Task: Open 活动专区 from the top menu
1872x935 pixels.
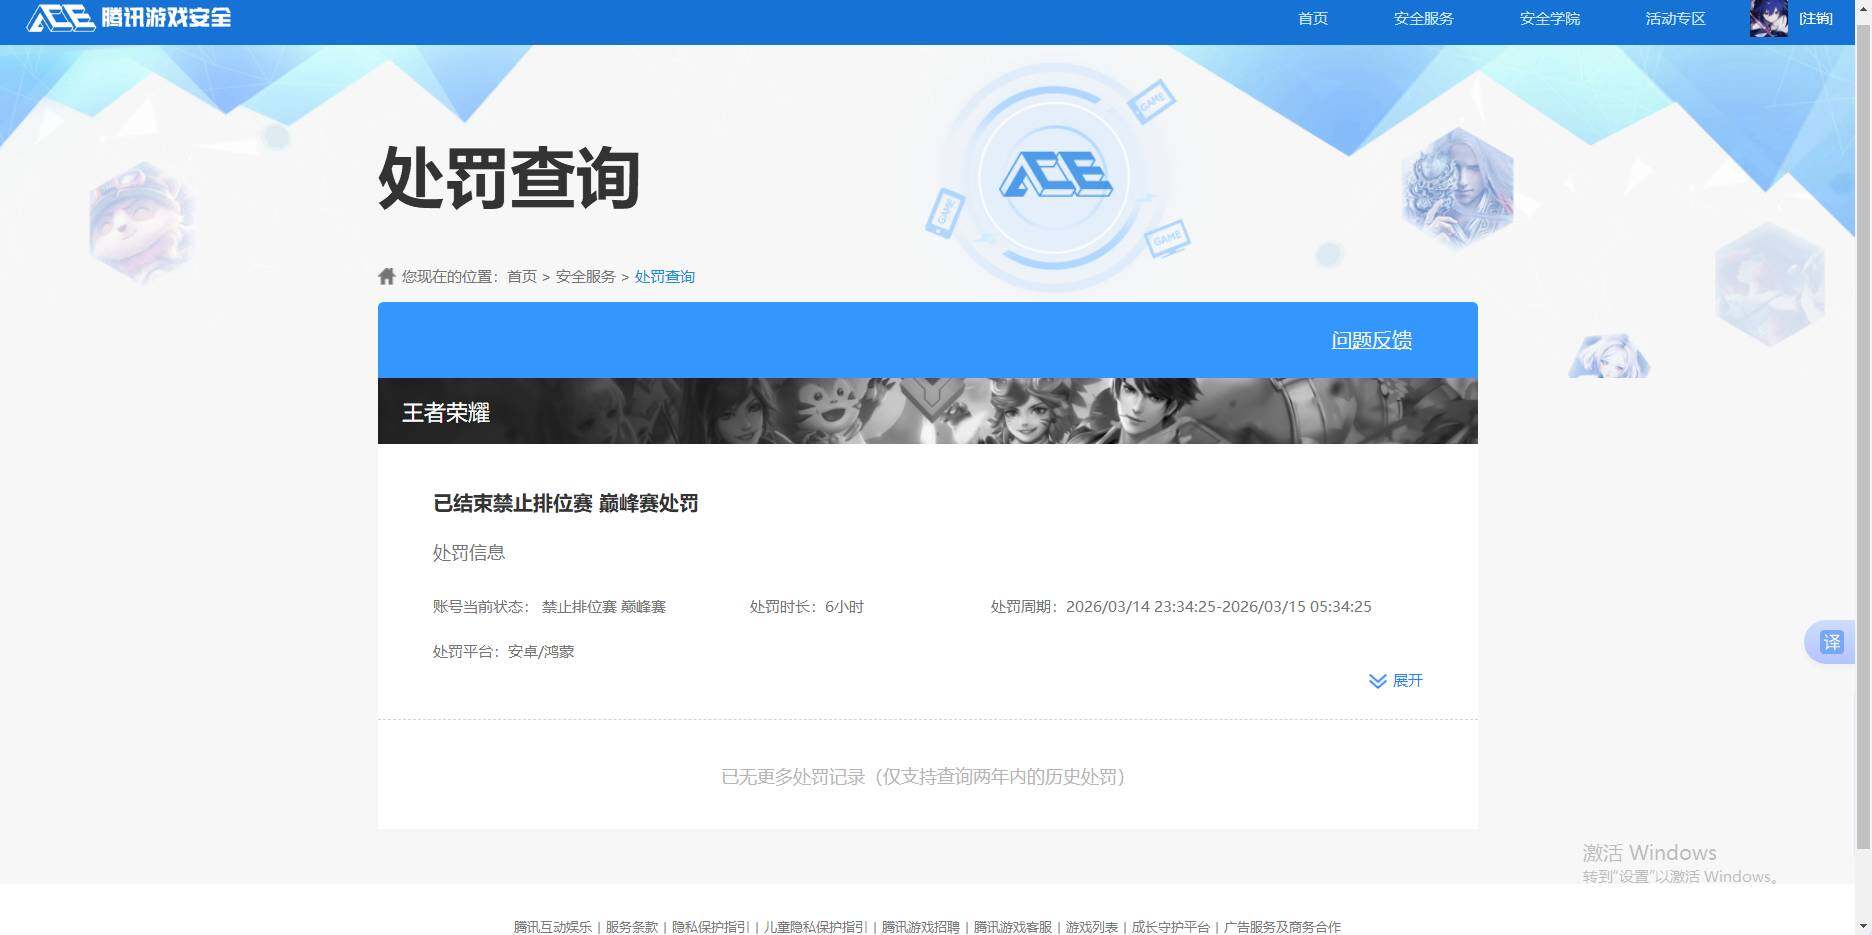Action: 1674,18
